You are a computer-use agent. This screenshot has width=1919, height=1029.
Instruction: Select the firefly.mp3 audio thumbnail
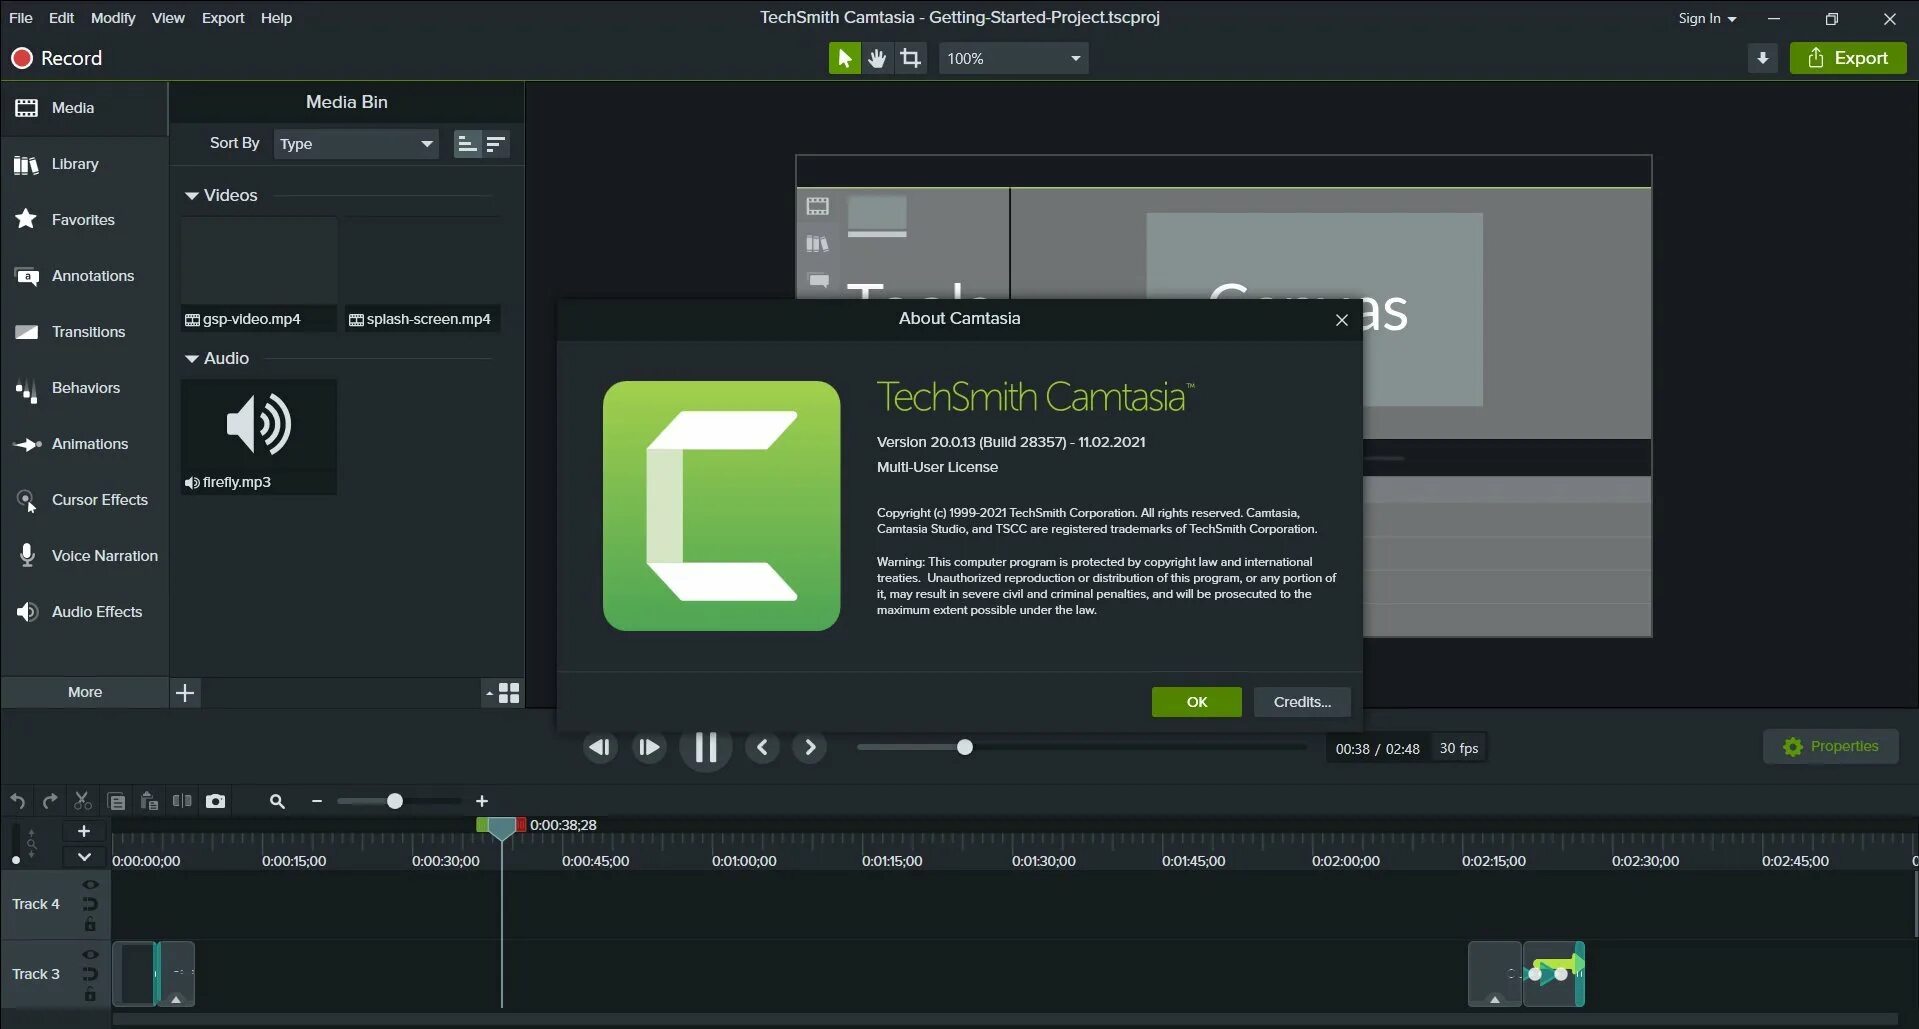[x=259, y=437]
